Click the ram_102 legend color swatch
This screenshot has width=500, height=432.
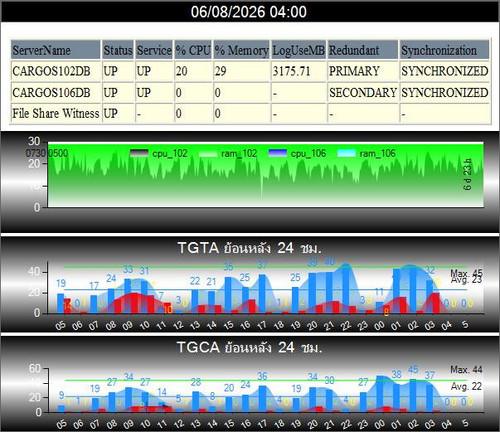208,153
